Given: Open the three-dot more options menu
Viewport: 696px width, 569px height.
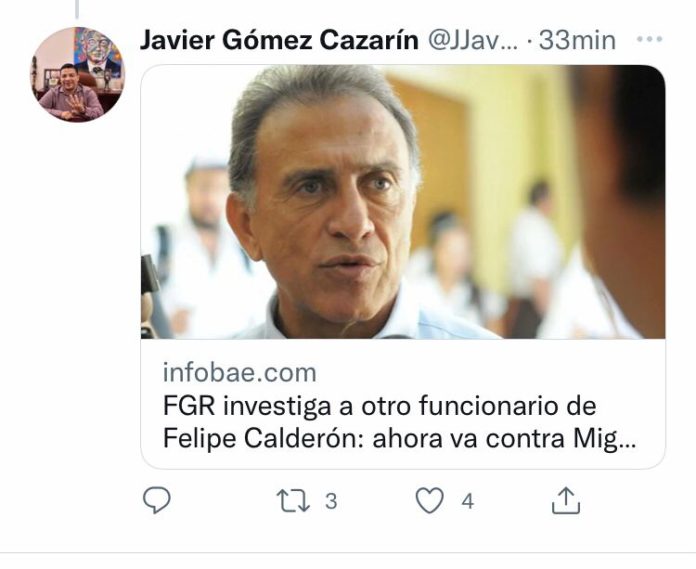Looking at the screenshot, I should point(649,39).
